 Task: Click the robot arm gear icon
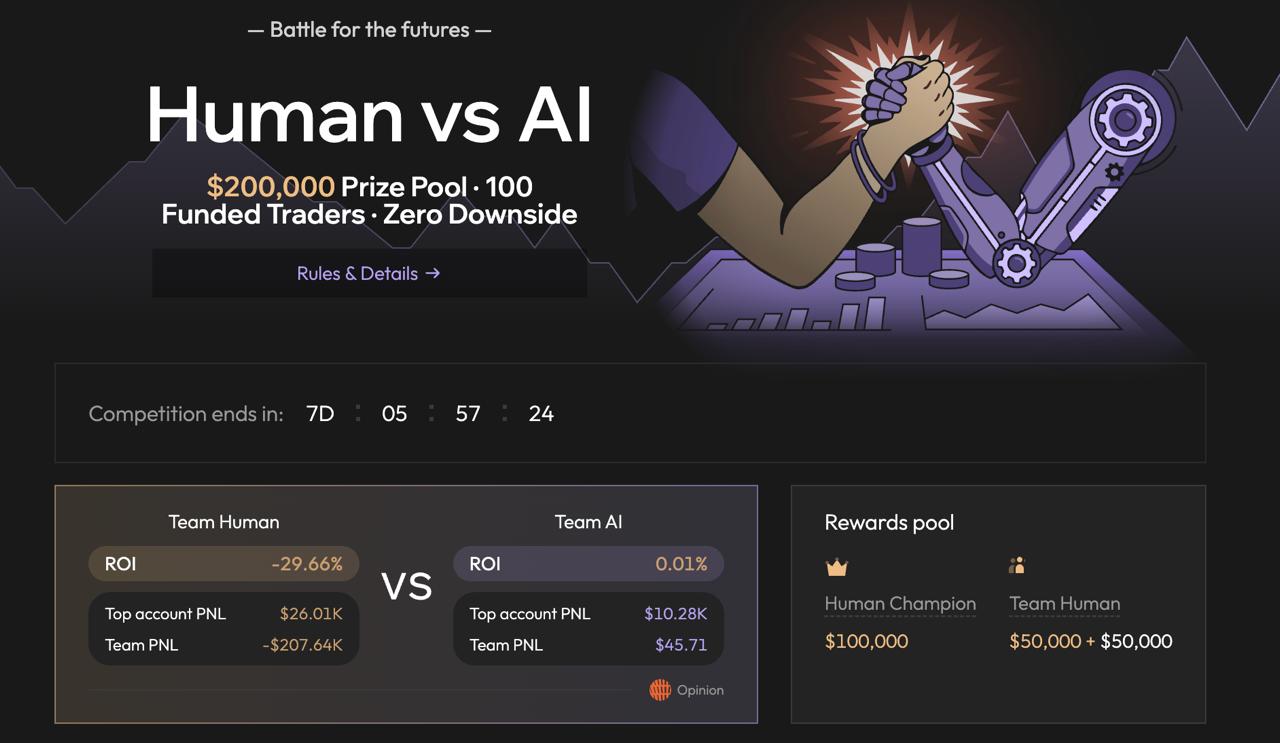[x=1127, y=120]
